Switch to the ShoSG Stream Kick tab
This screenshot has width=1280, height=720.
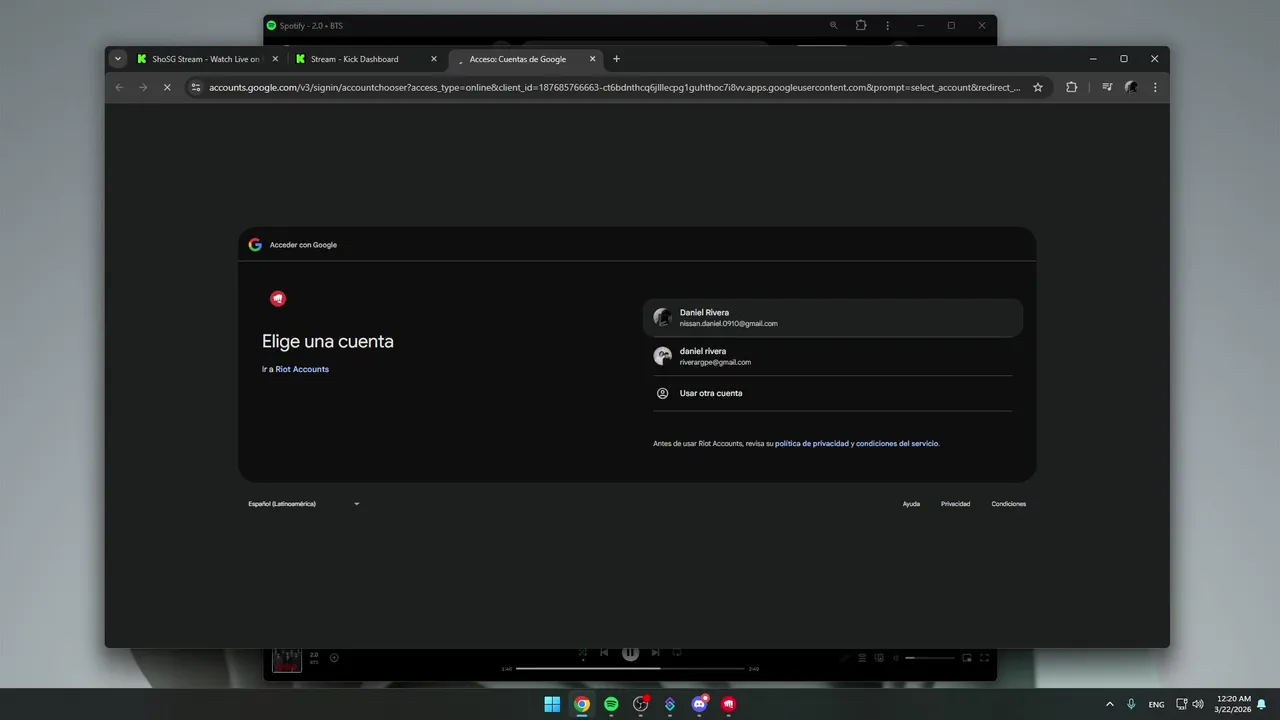206,59
